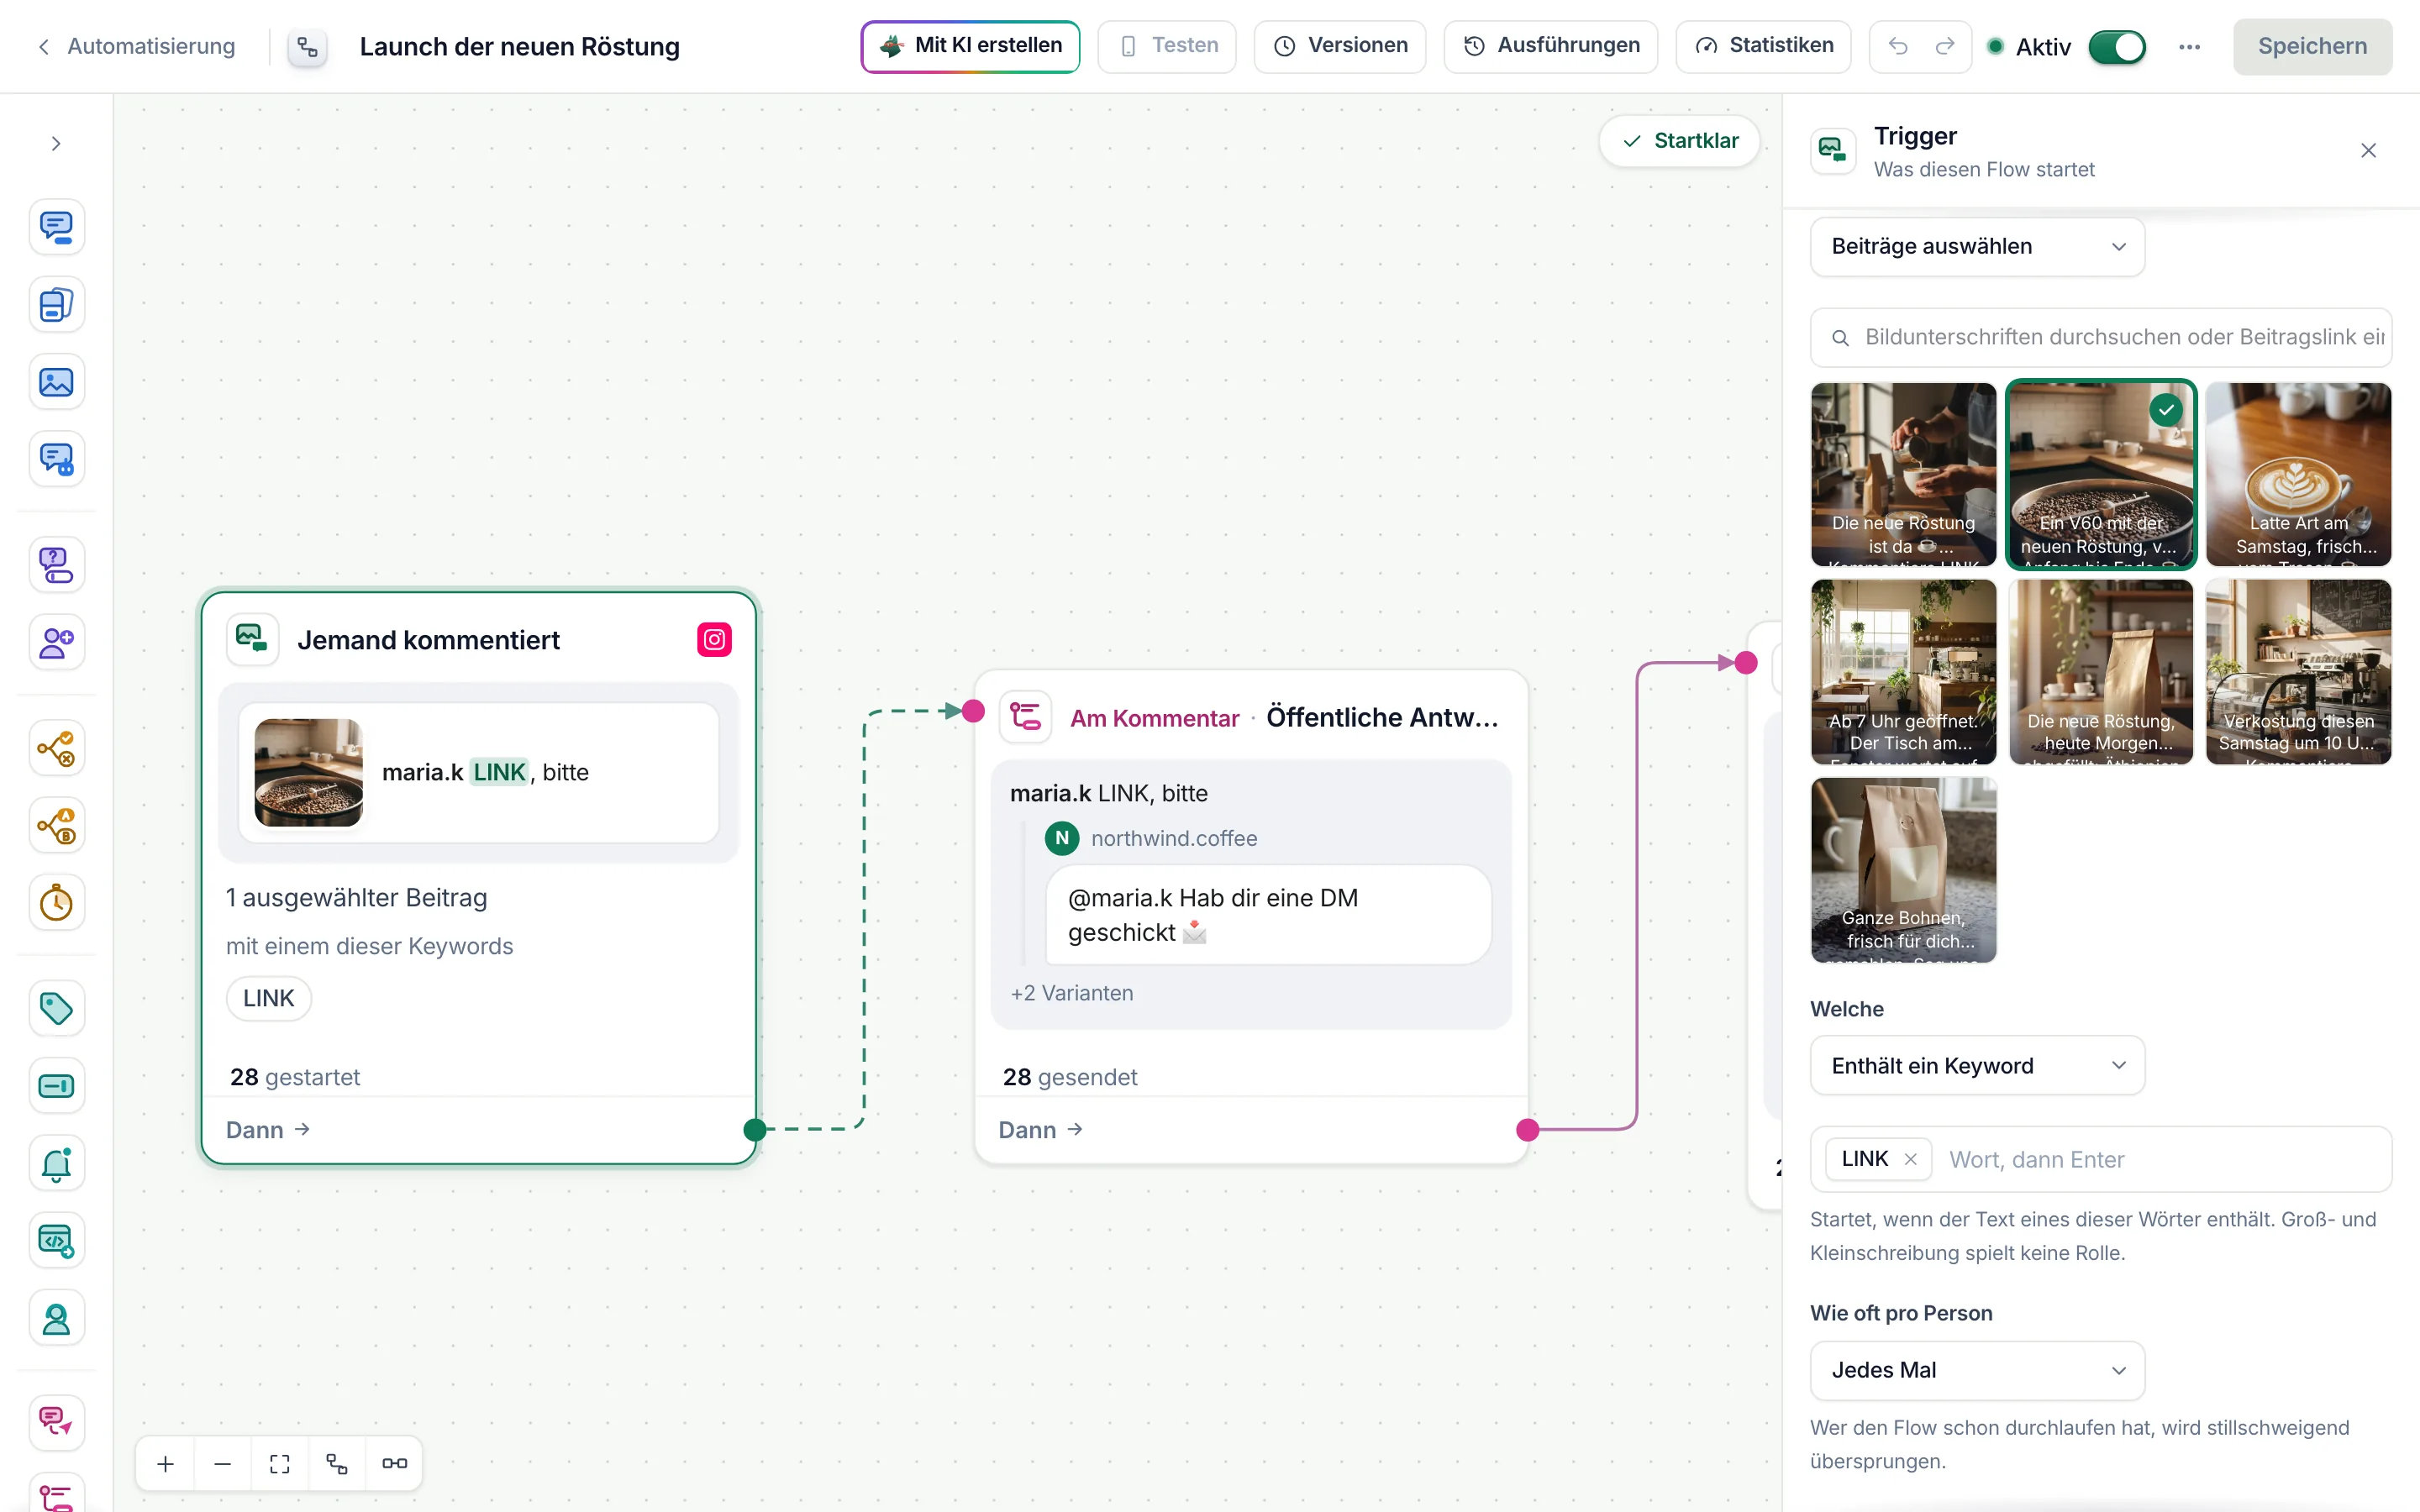Click the Mit KI erstellen button

(x=970, y=46)
